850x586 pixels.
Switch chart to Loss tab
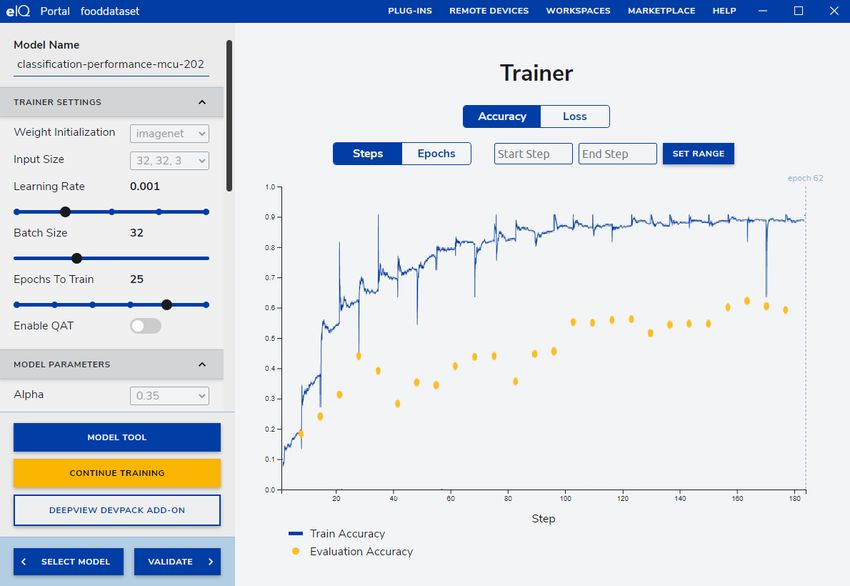coord(575,117)
